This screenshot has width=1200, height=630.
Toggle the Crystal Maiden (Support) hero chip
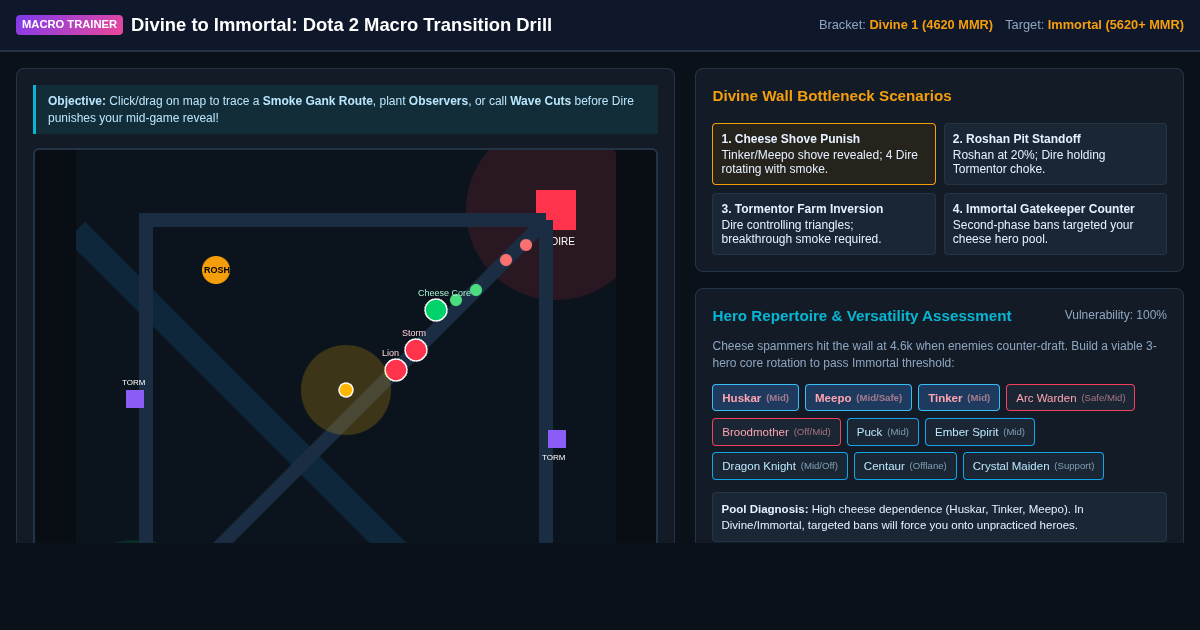pos(1033,466)
